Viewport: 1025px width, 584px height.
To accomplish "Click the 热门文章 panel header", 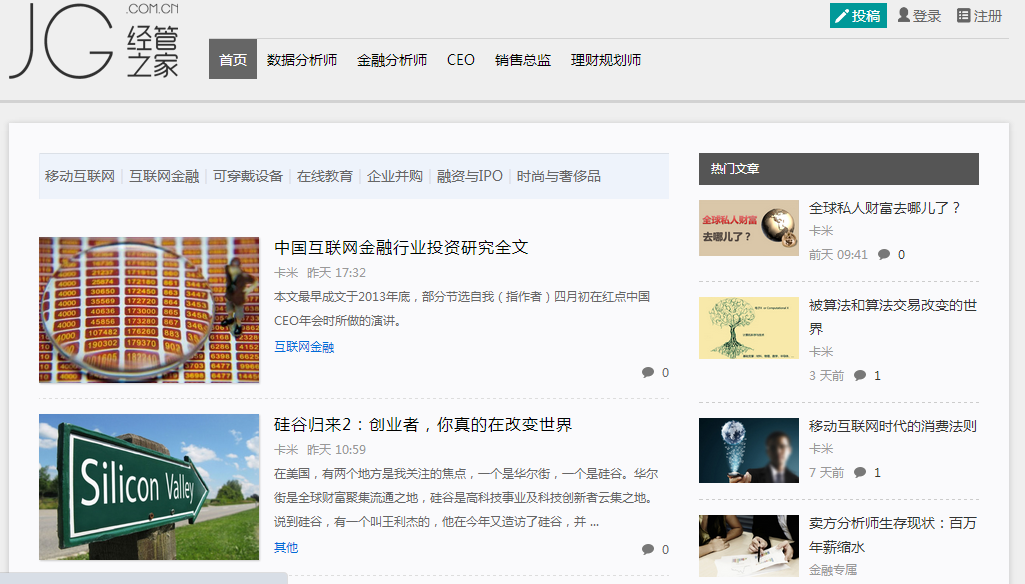I will [x=839, y=169].
